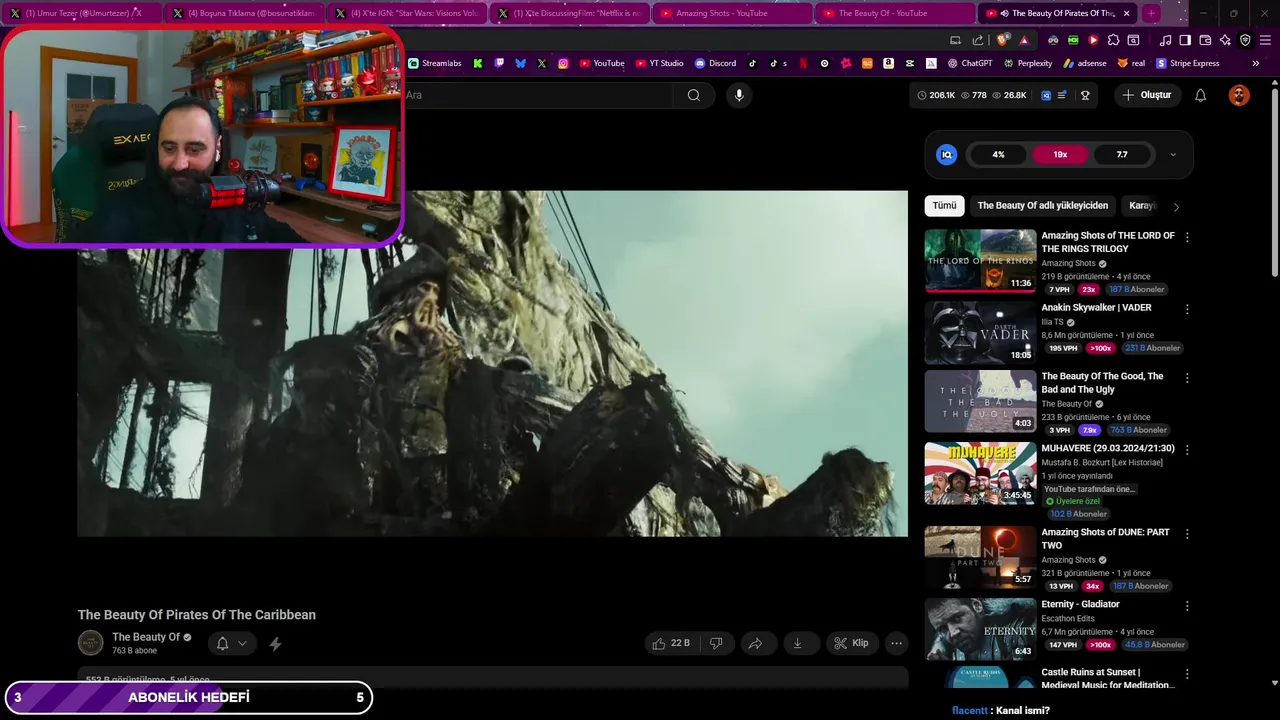Open the Perplexity bookmark
The image size is (1280, 720).
coord(1027,63)
